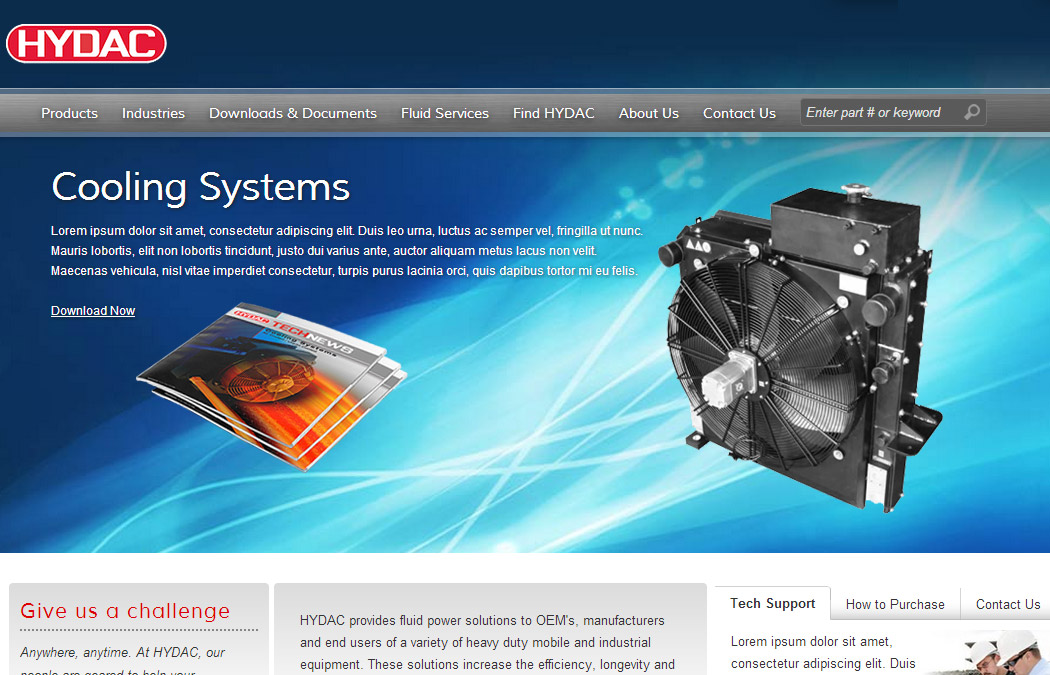Click the Download Now link
Image resolution: width=1050 pixels, height=675 pixels.
coord(93,311)
